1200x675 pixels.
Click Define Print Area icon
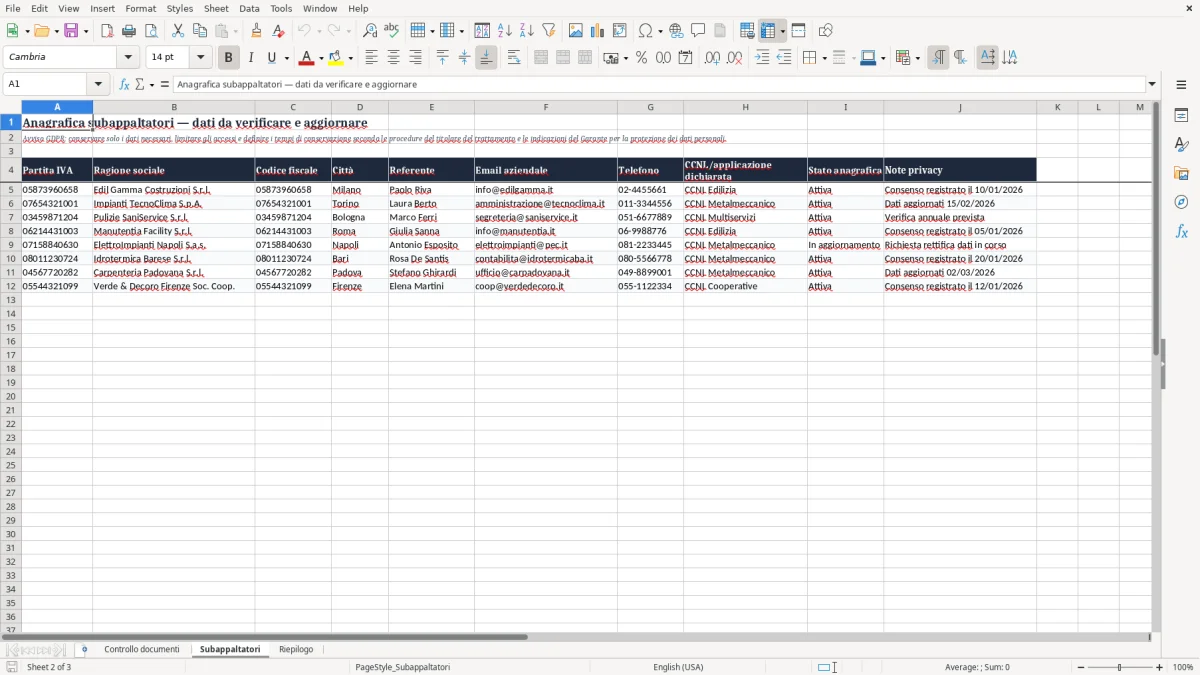coord(747,31)
